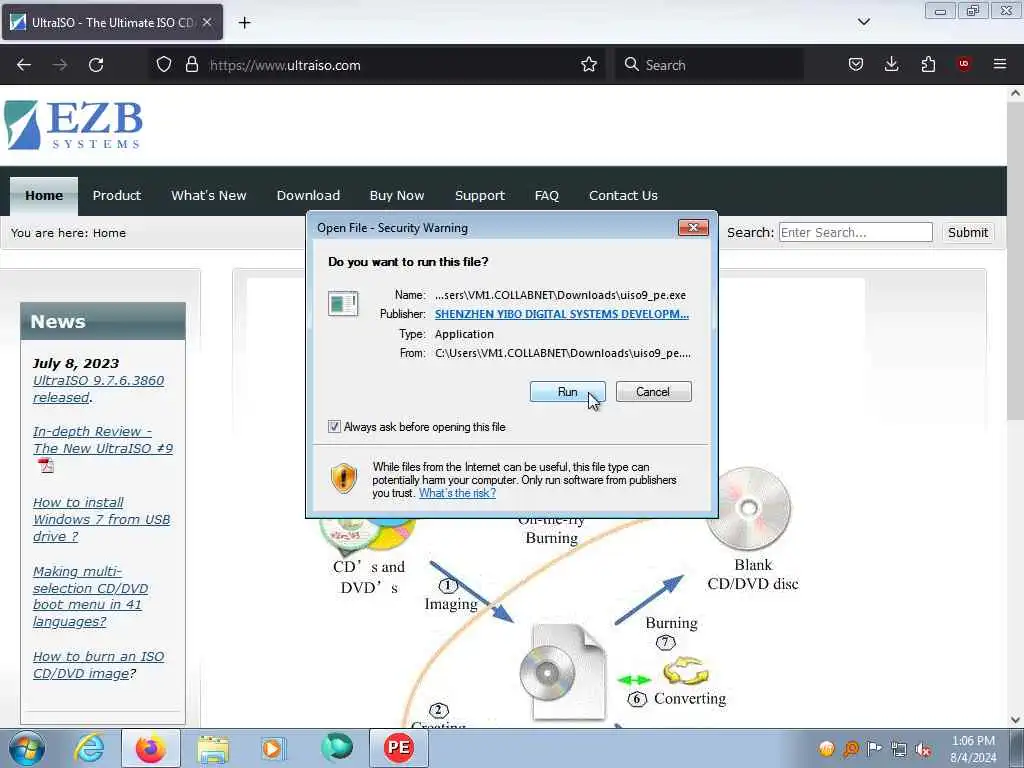Open In-depth Review New UltraISO link
This screenshot has width=1024, height=768.
pos(103,440)
